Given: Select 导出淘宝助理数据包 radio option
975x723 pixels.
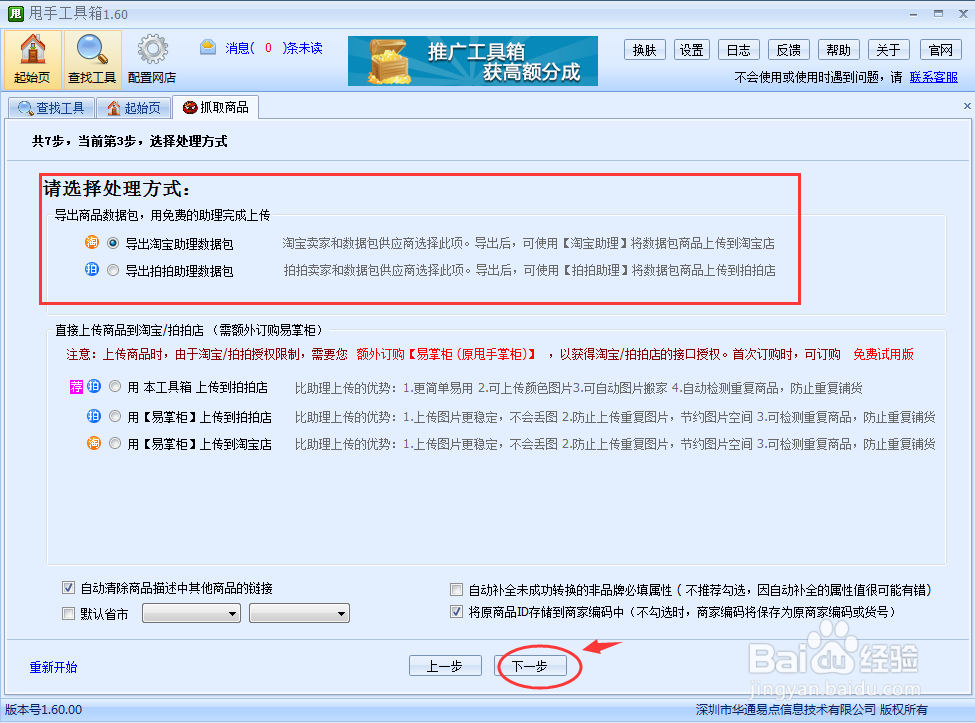Looking at the screenshot, I should [x=113, y=241].
